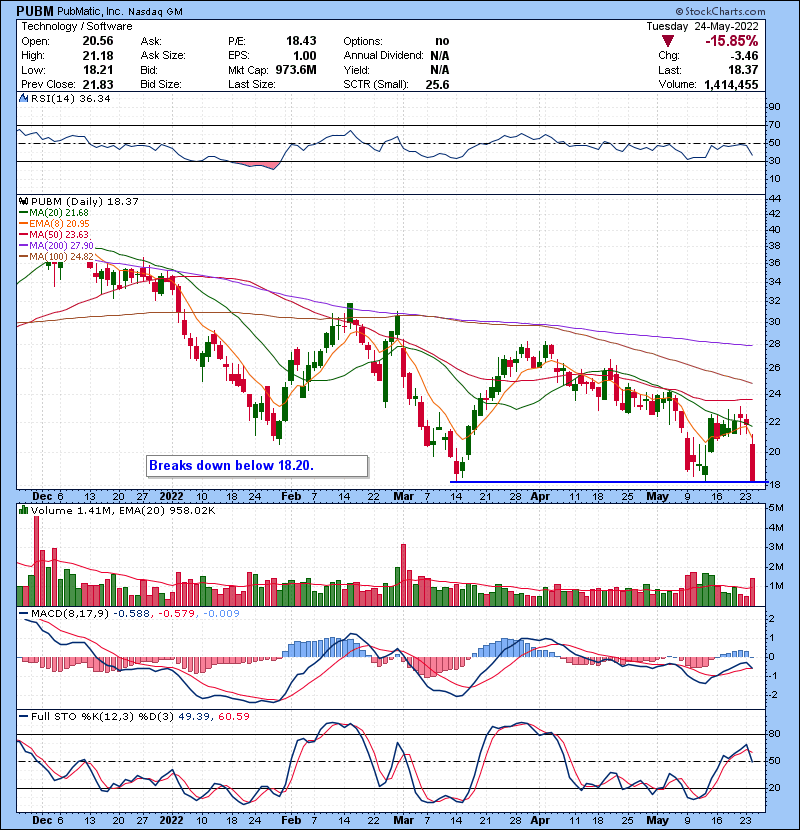
Task: Click the RSI(14) 36.34 legend text
Action: click(70, 98)
